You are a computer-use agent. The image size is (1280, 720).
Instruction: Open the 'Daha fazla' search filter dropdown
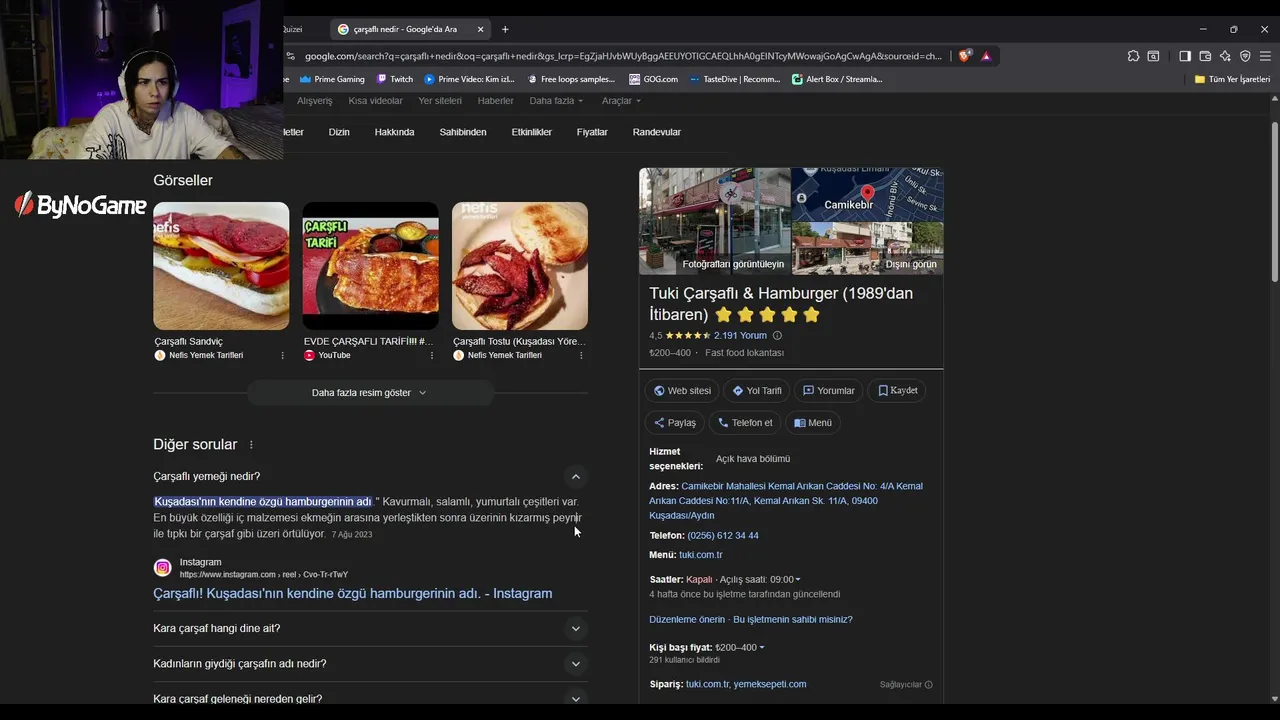click(556, 101)
